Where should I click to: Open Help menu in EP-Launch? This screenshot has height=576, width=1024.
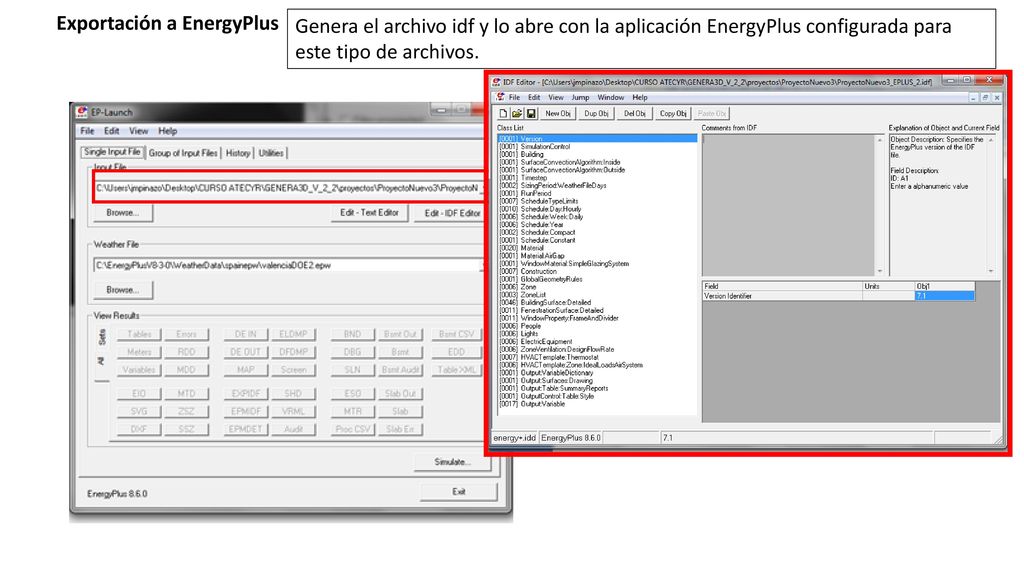pos(168,131)
